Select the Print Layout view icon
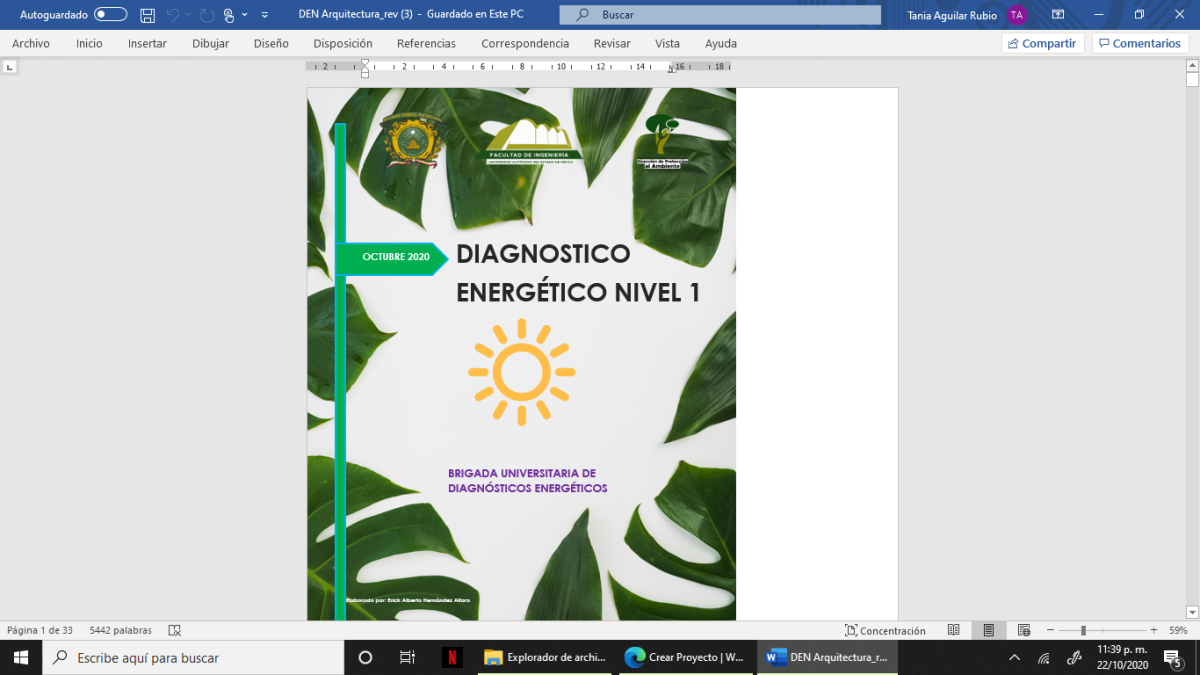 pyautogui.click(x=988, y=630)
